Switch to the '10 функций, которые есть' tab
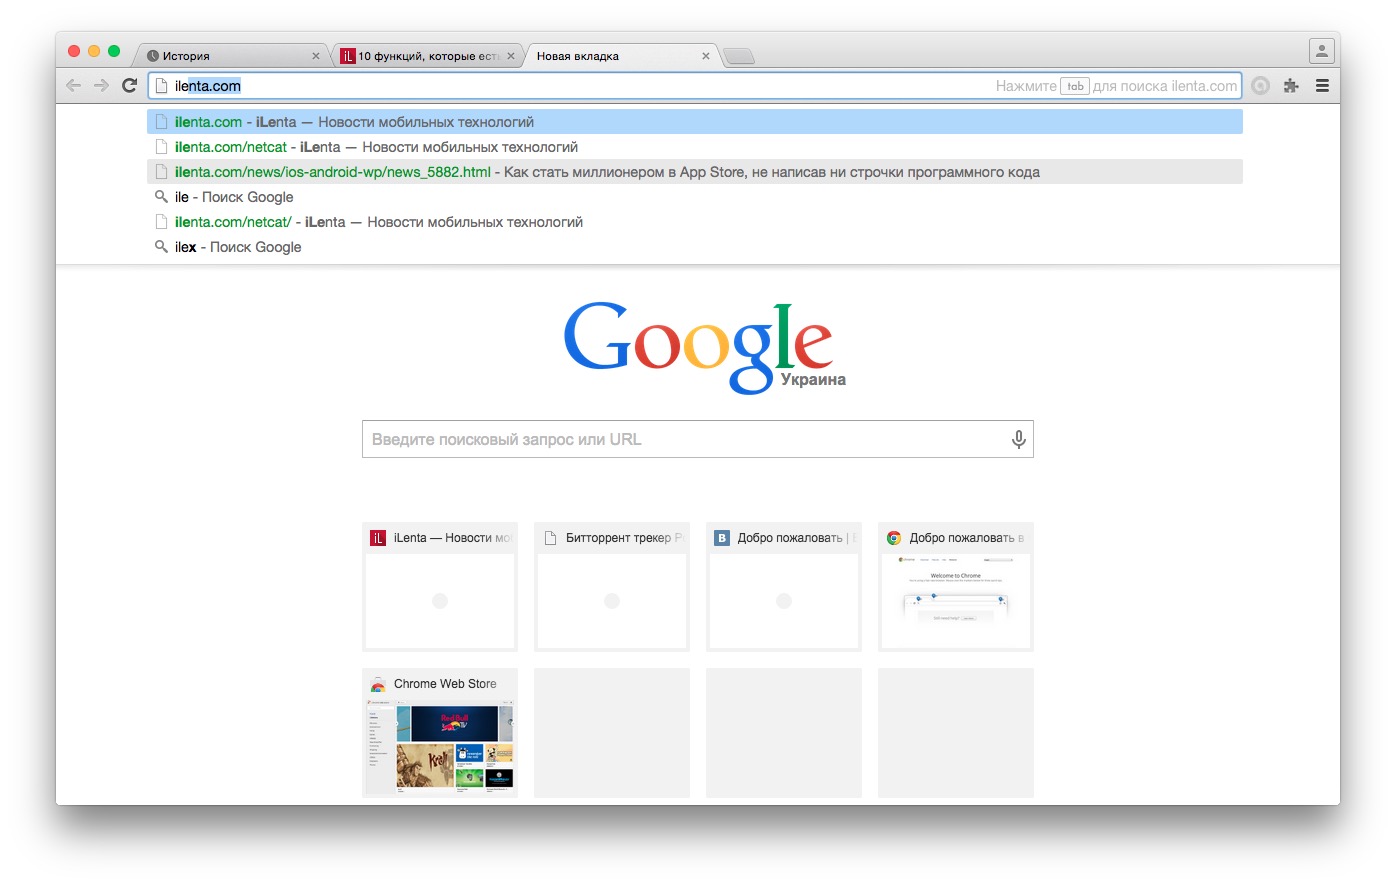Viewport: 1396px width, 885px height. [x=425, y=56]
